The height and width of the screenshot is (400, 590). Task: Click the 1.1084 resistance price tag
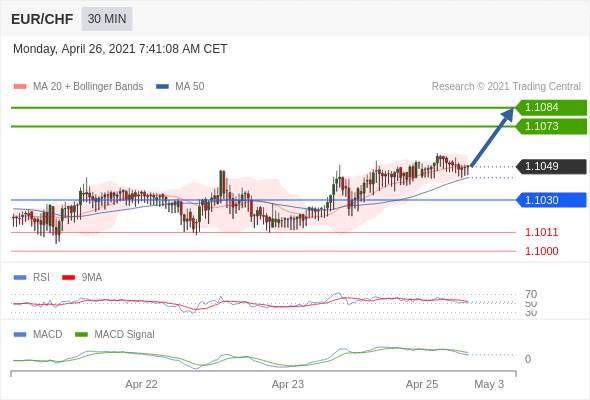click(551, 107)
